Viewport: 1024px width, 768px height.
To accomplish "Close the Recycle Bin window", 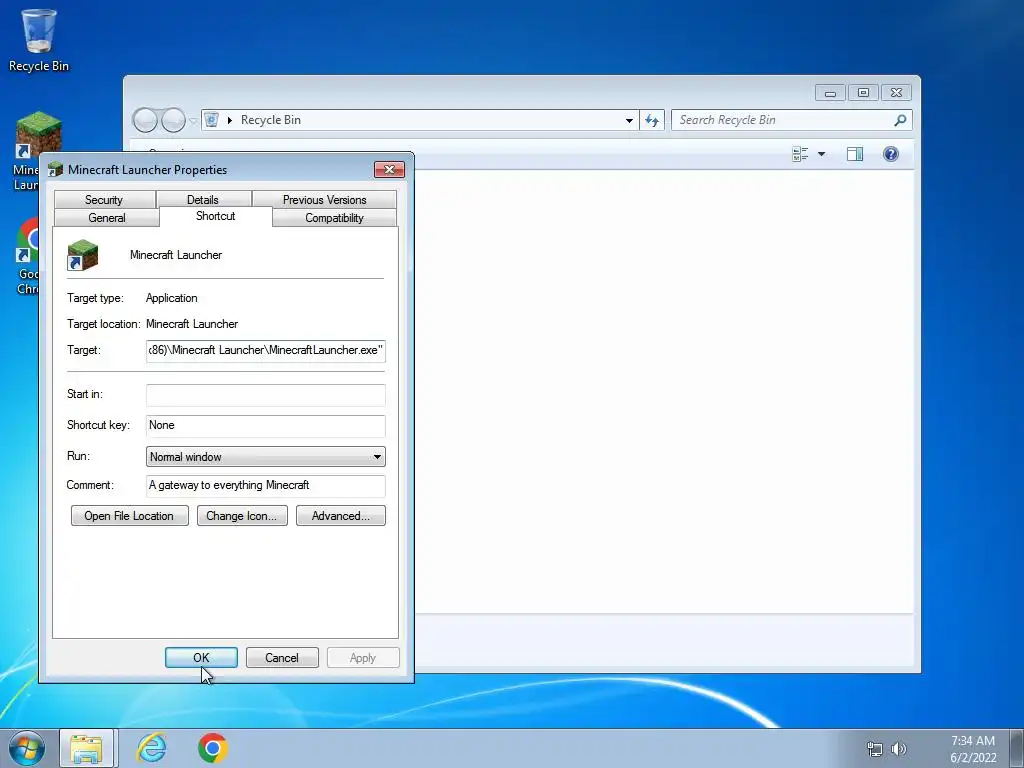I will click(x=897, y=93).
